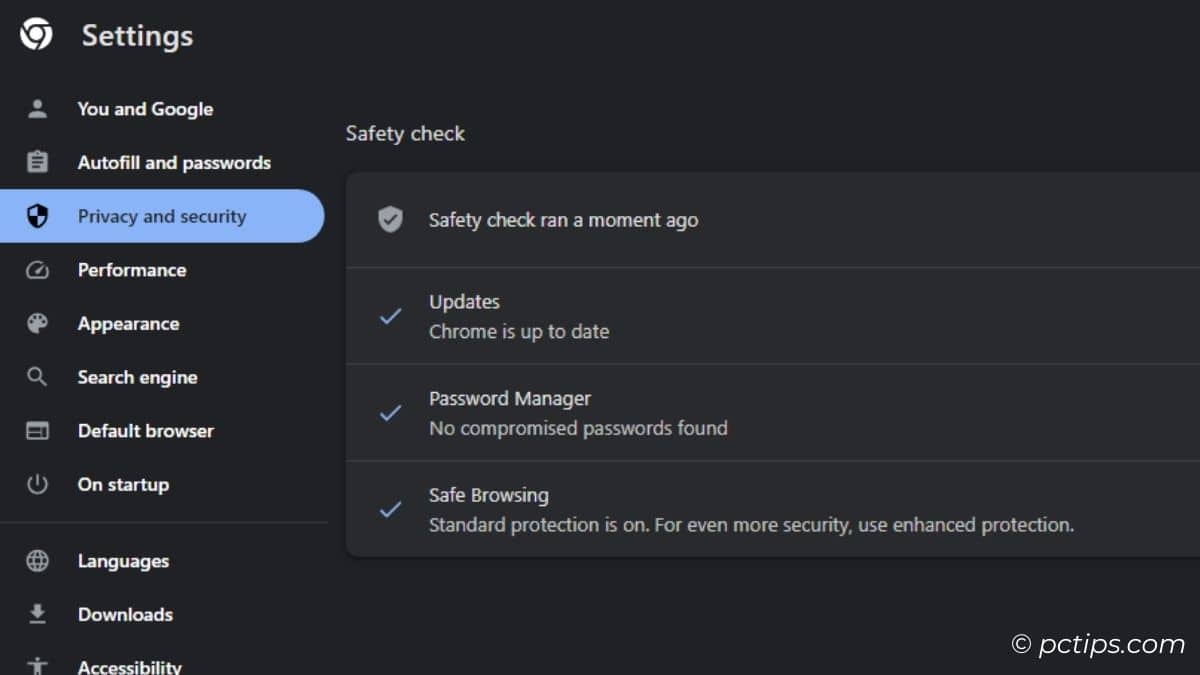Select the Performance speedometer icon
This screenshot has width=1200, height=675.
37,270
